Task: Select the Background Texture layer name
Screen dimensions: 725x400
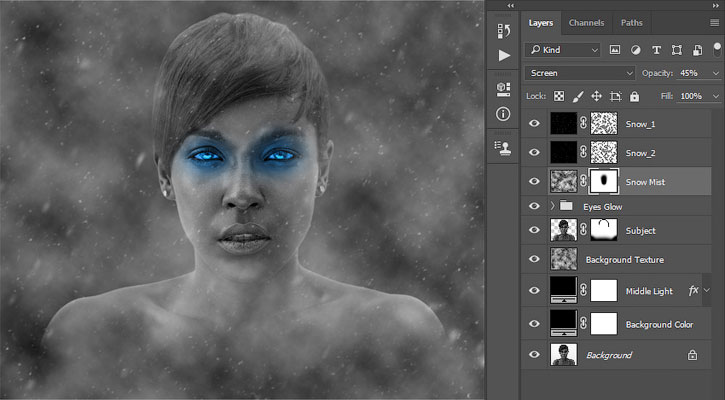Action: [625, 260]
